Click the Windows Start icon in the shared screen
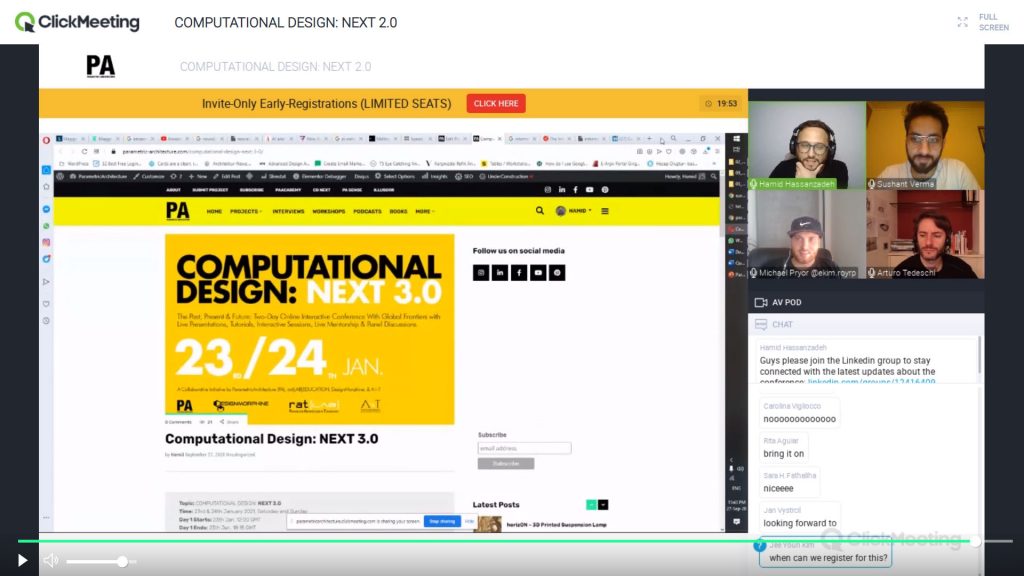Image resolution: width=1024 pixels, height=576 pixels. [737, 138]
